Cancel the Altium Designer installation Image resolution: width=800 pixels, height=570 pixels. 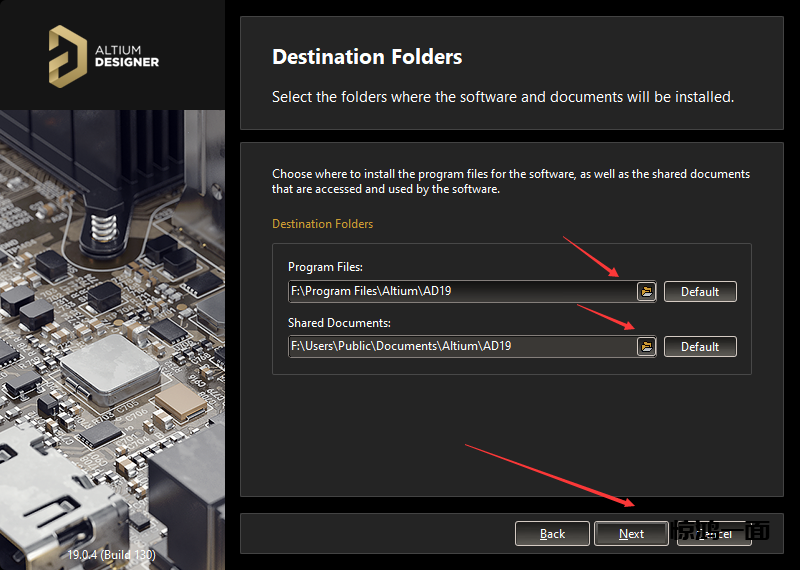click(x=714, y=534)
